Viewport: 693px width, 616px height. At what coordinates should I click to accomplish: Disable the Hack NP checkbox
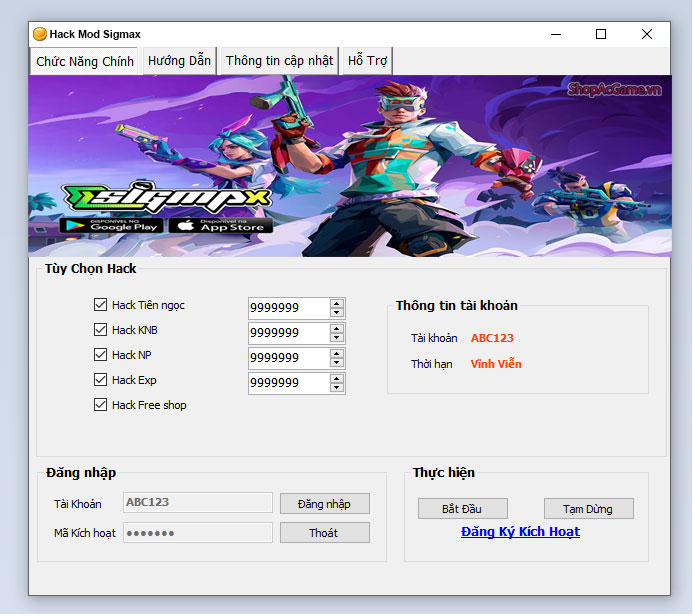coord(100,354)
